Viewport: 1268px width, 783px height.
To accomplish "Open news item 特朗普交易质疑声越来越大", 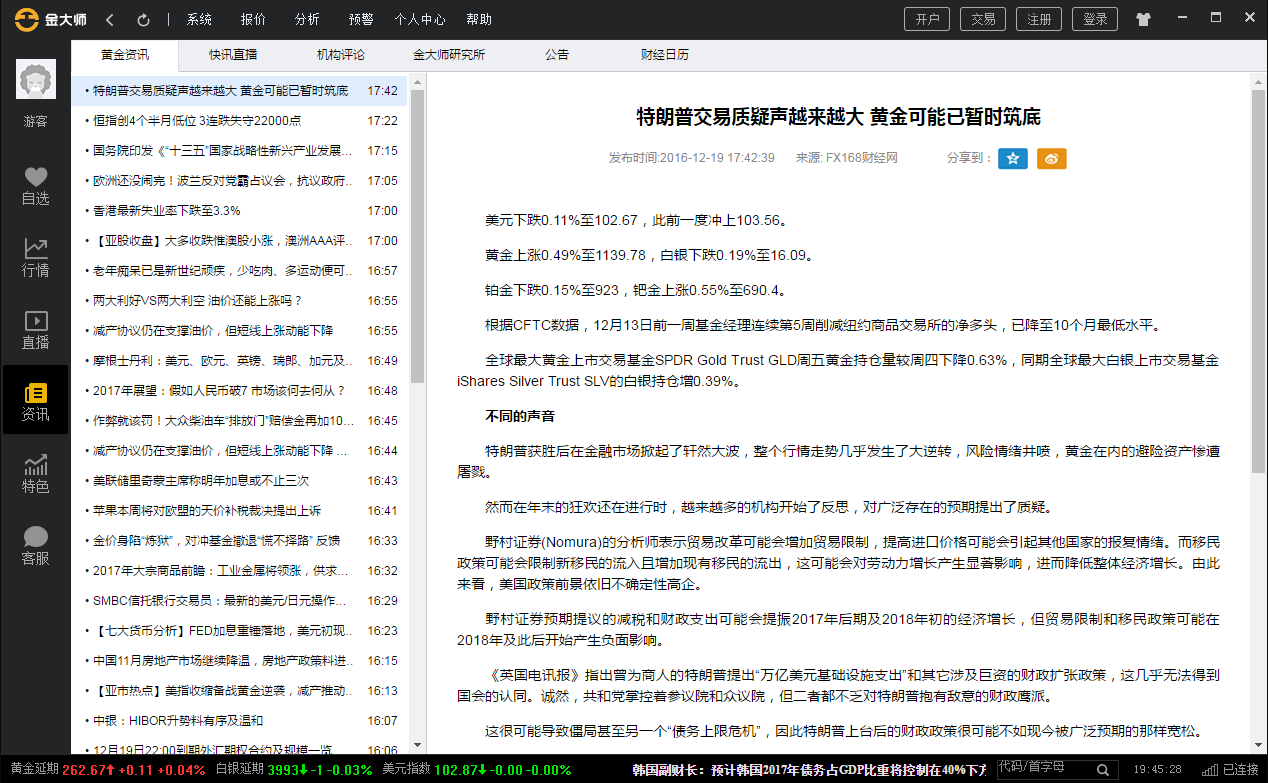I will pyautogui.click(x=239, y=91).
